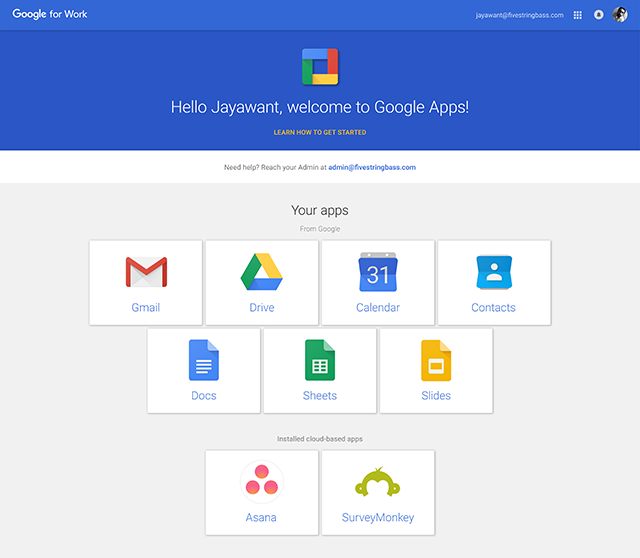This screenshot has width=640, height=558.
Task: Click the Calendar text label
Action: 378,307
